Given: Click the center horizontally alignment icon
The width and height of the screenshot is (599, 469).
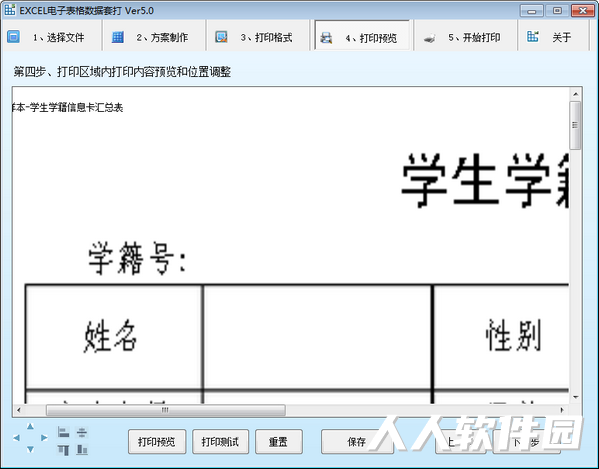Looking at the screenshot, I should [82, 432].
